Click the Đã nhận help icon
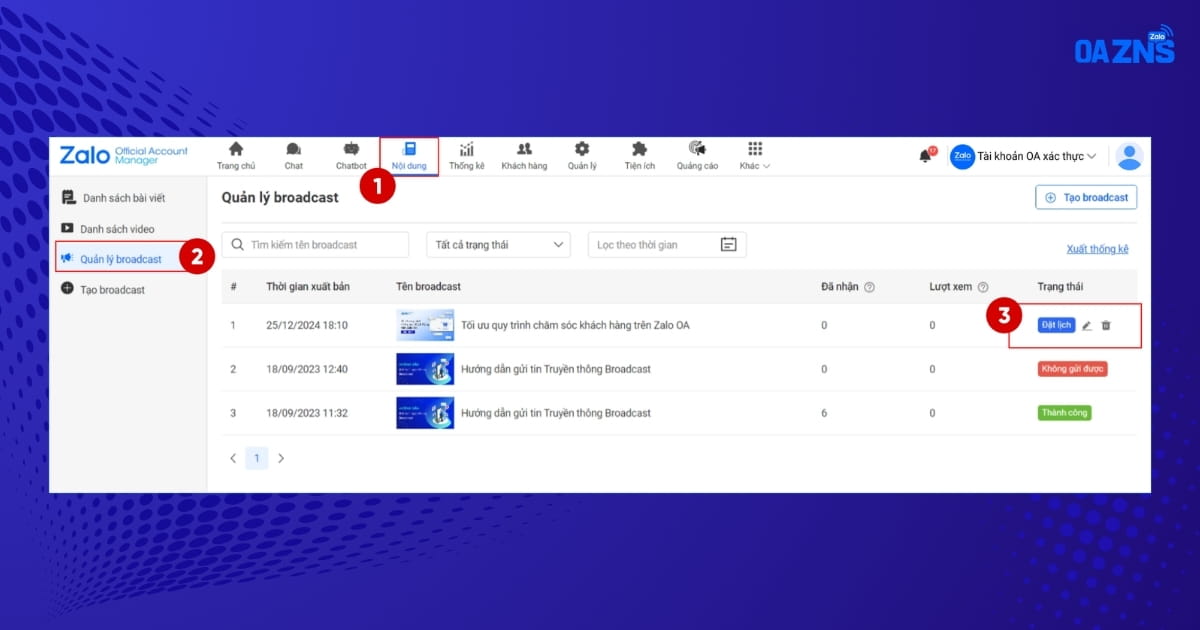Image resolution: width=1200 pixels, height=630 pixels. point(869,287)
